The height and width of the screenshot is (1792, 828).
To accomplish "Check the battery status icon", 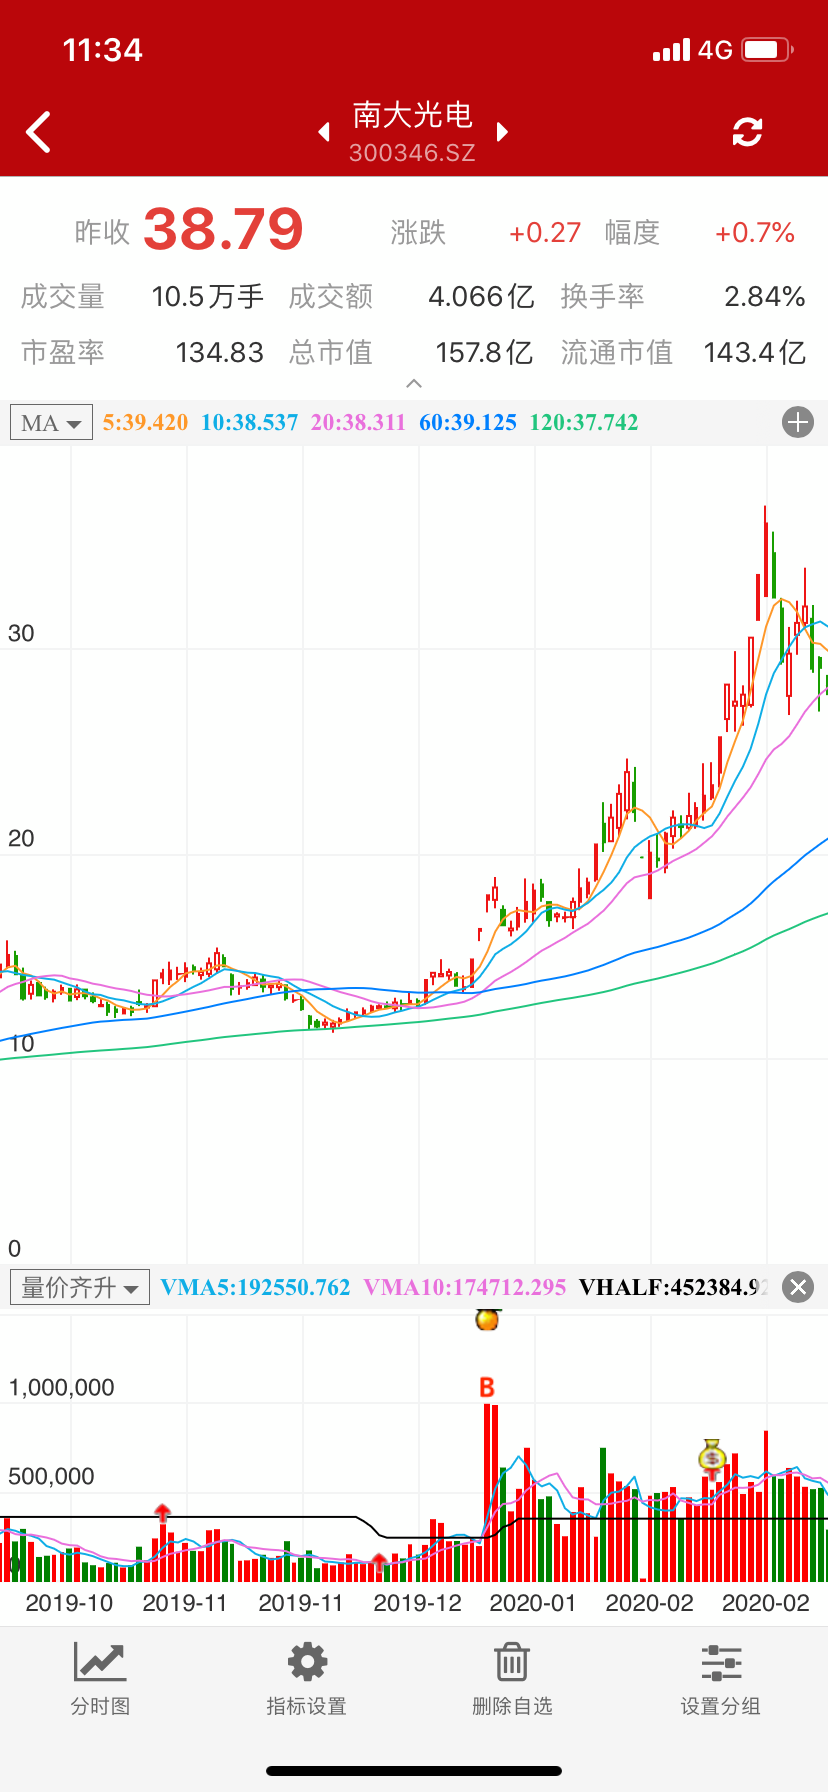I will click(767, 49).
